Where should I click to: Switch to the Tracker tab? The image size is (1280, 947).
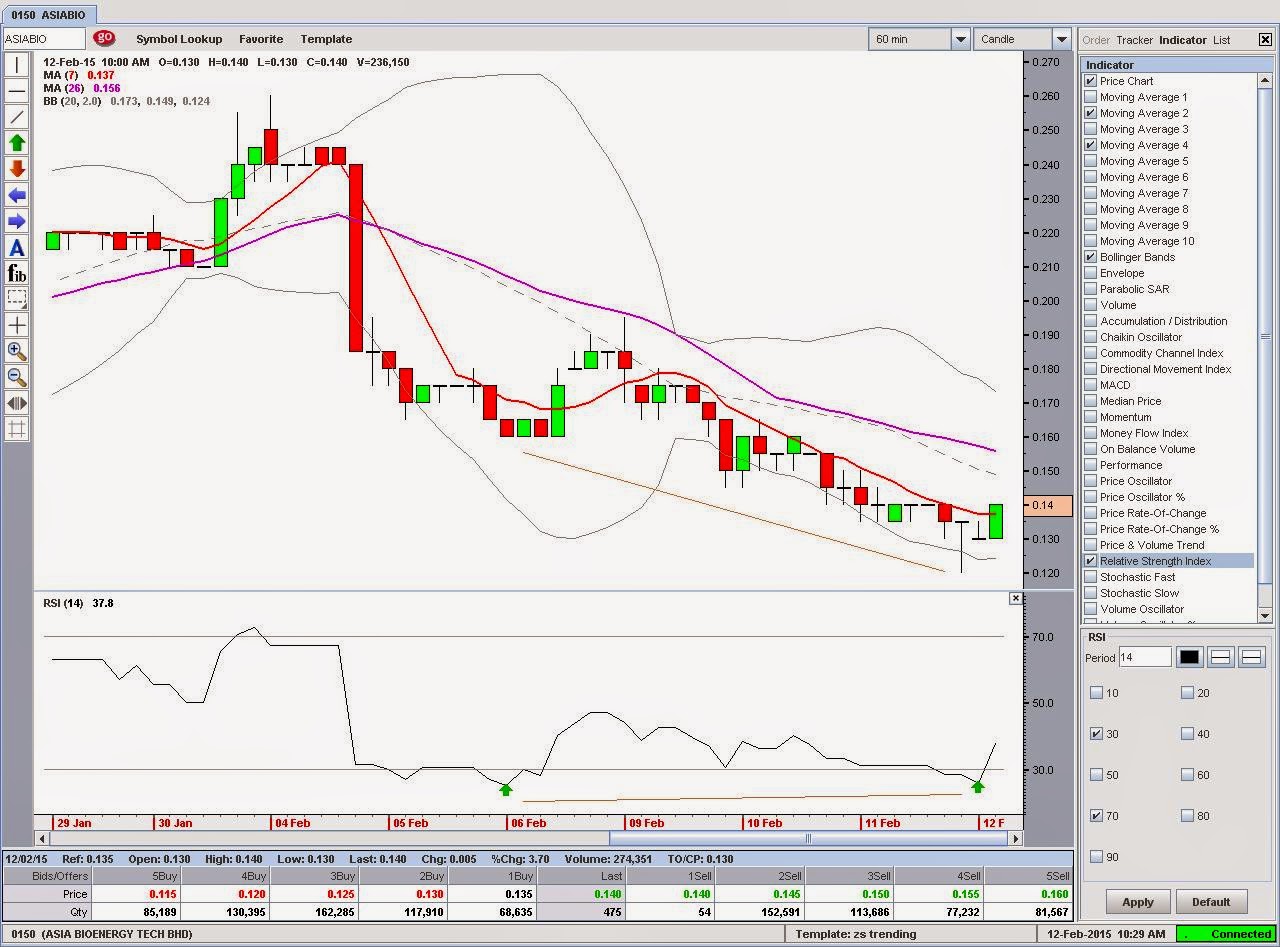click(x=1134, y=40)
